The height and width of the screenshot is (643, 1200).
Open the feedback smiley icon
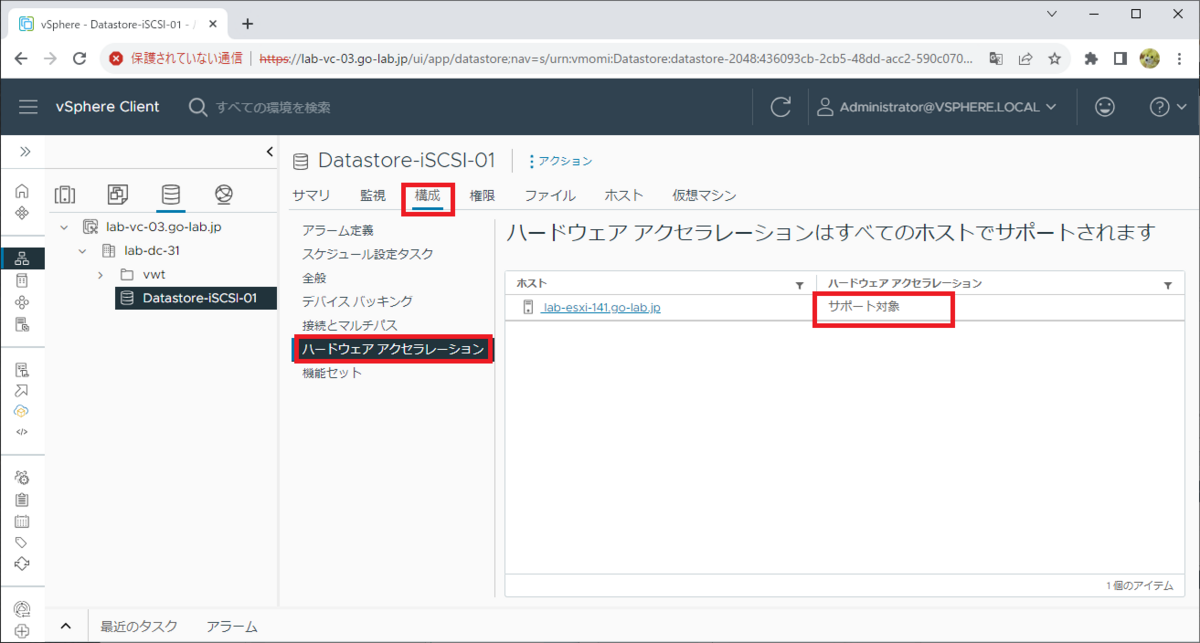tap(1104, 106)
